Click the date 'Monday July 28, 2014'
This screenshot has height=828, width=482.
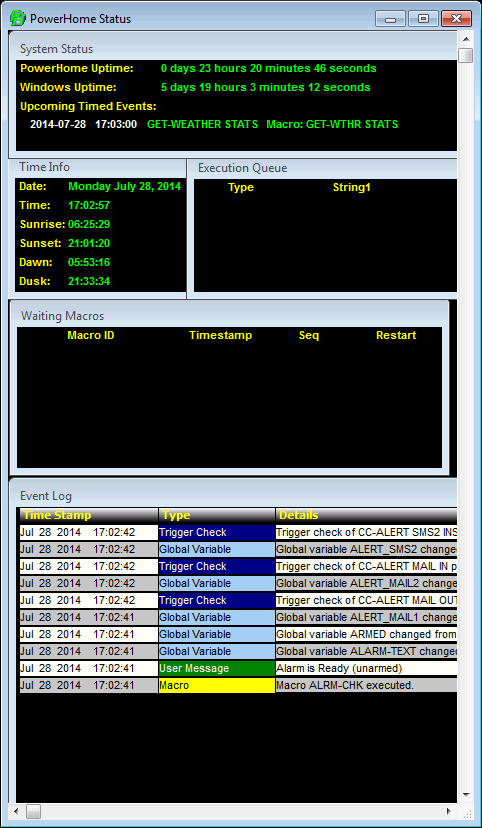[x=125, y=186]
